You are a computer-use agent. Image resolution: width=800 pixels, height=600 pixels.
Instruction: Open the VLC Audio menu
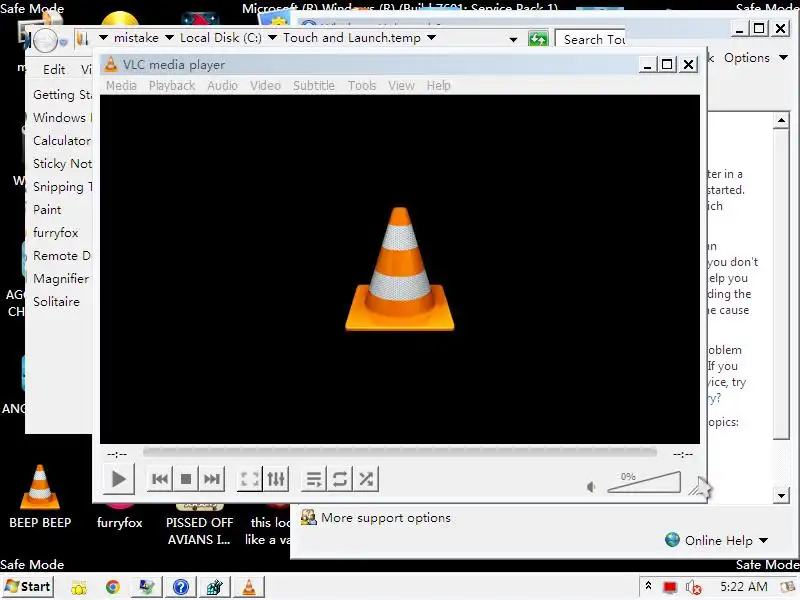(222, 86)
